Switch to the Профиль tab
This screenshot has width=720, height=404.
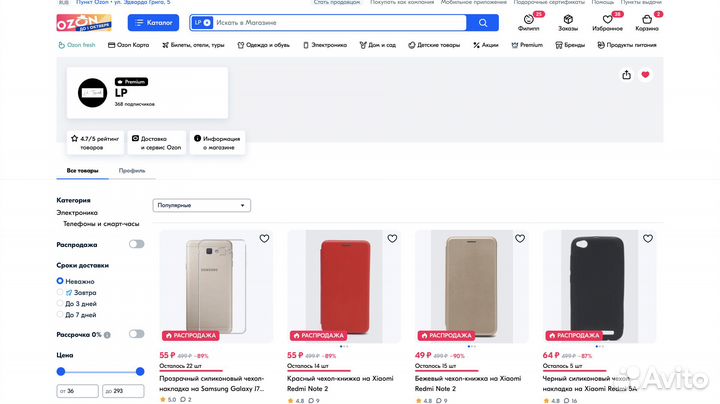[x=132, y=171]
